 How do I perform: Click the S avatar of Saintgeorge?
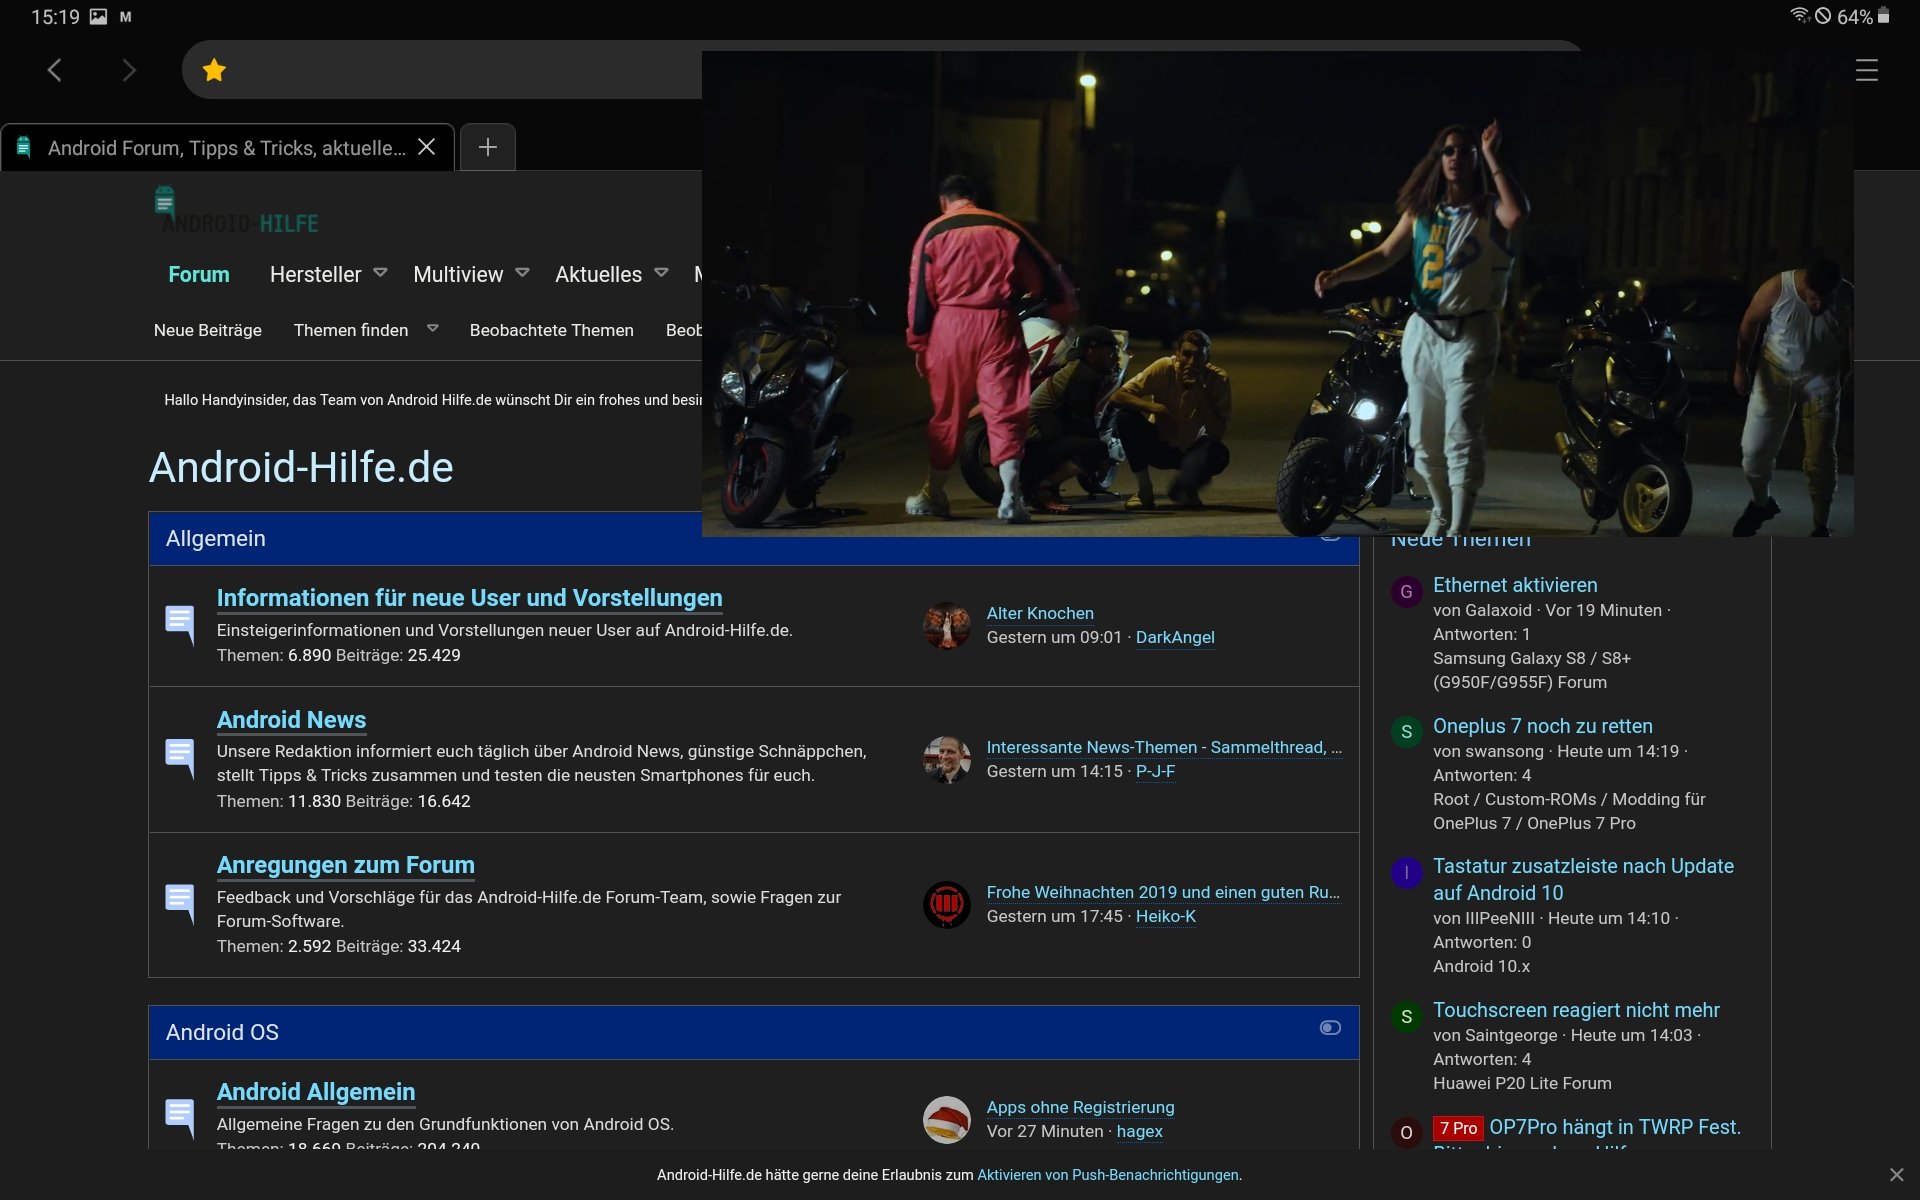(x=1406, y=1016)
